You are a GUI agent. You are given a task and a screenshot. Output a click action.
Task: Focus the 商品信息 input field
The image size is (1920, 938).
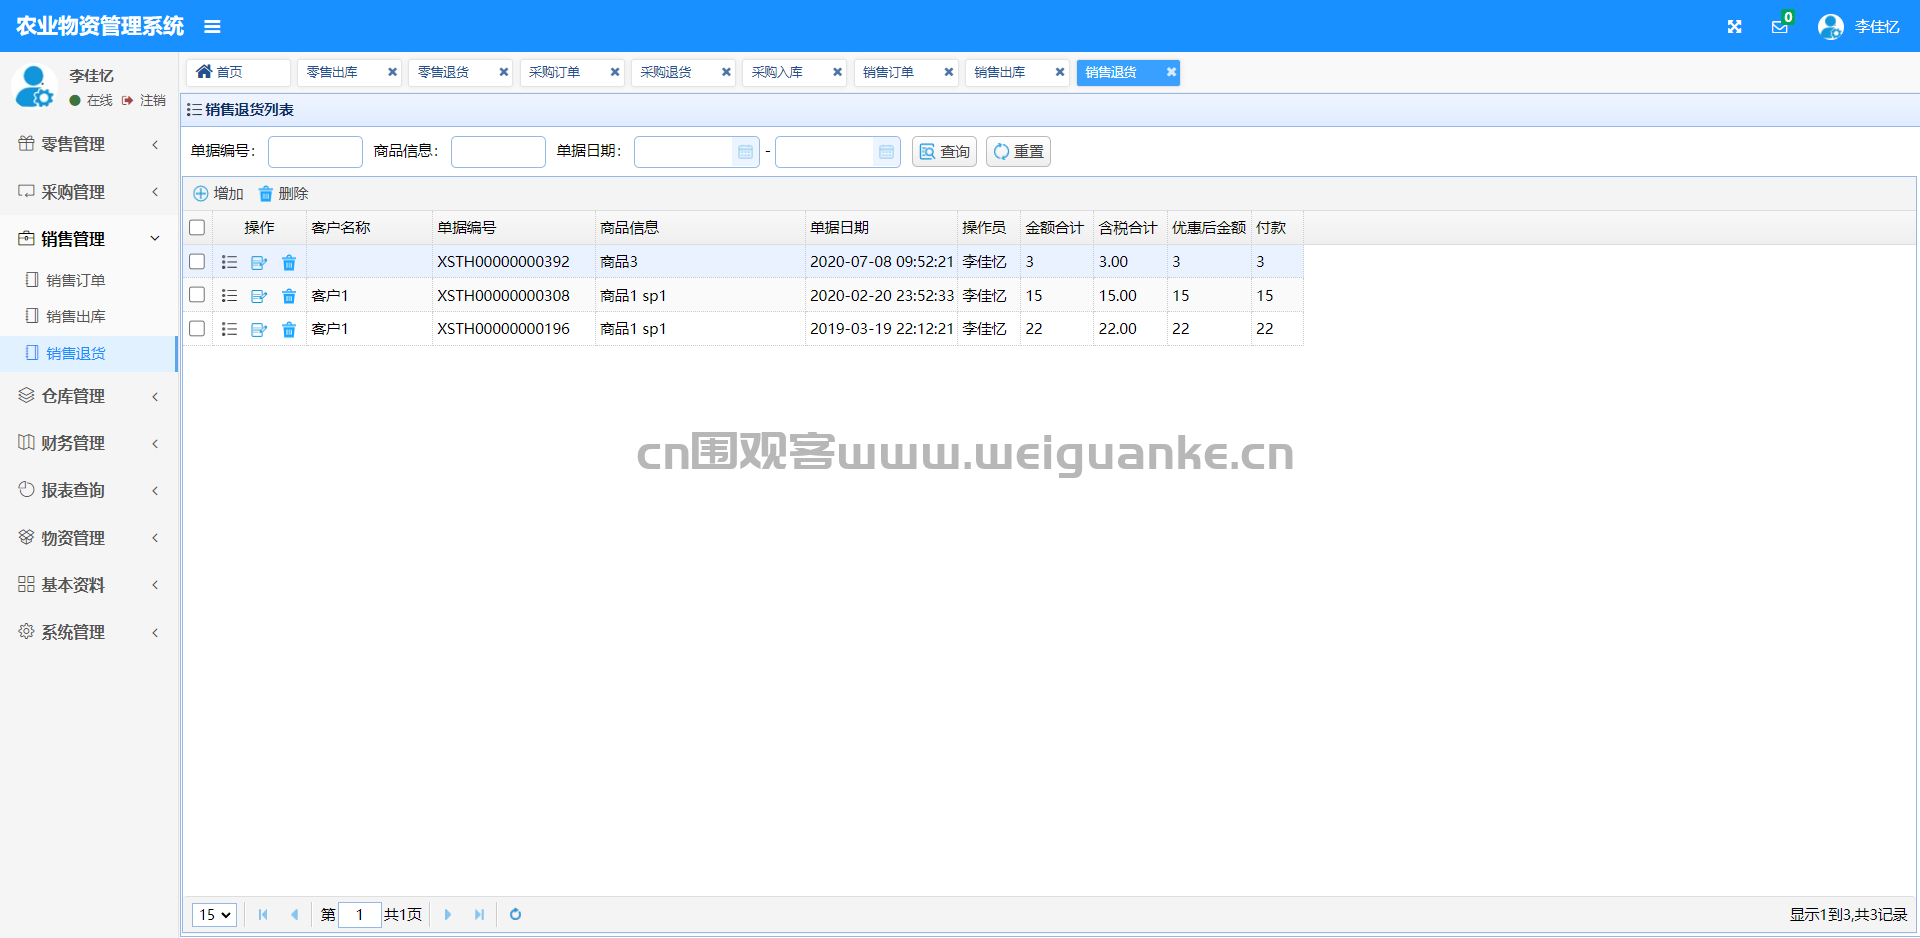(498, 152)
